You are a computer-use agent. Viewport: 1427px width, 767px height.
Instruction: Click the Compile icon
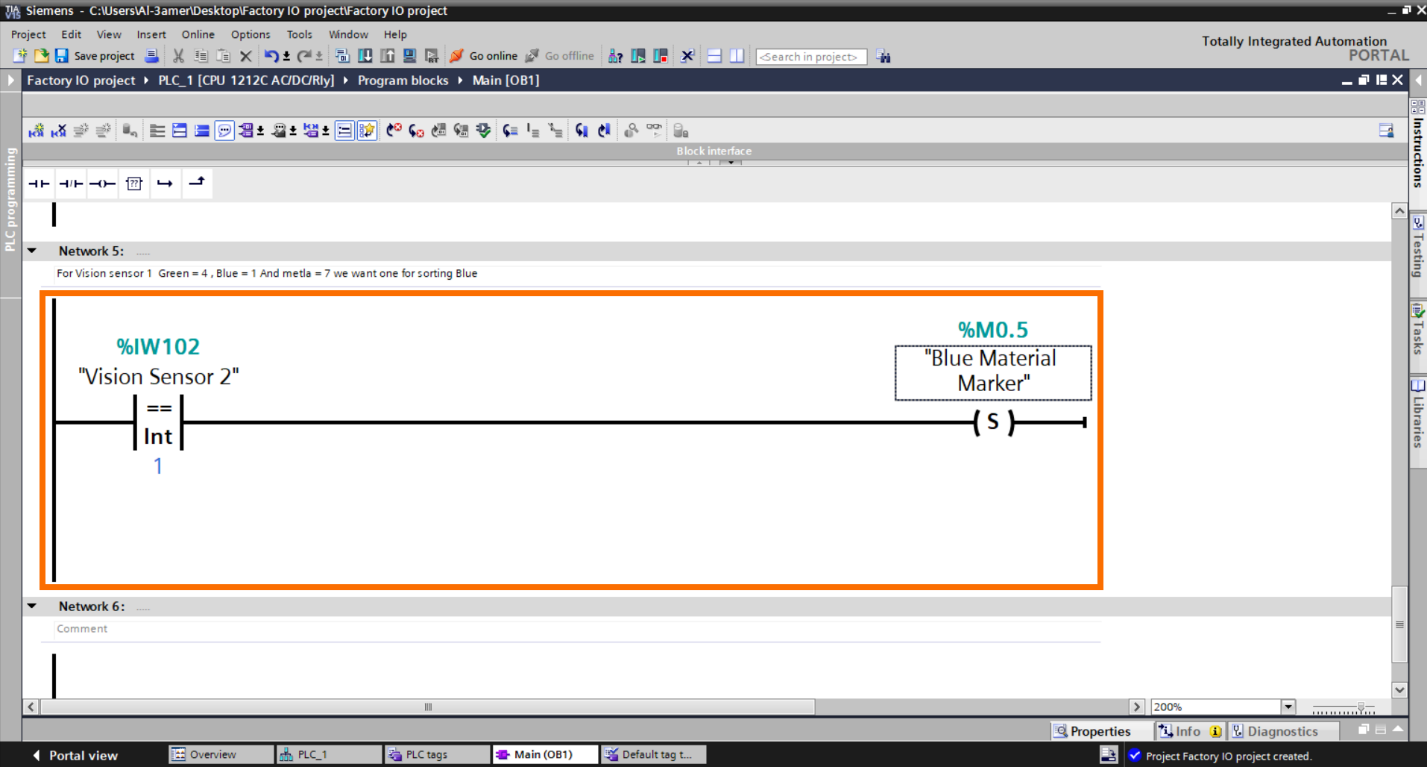(x=342, y=56)
